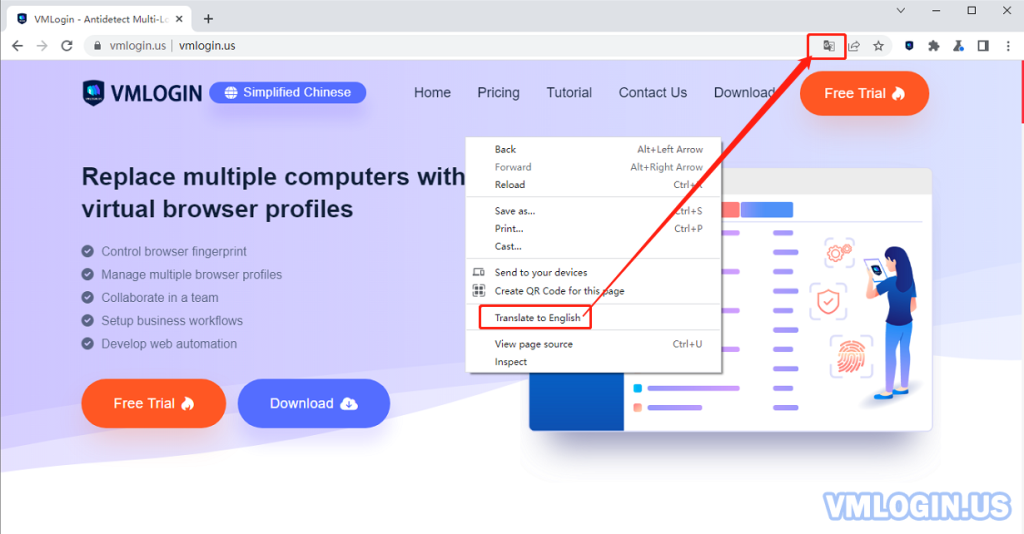Screen dimensions: 1024x534
Task: Expand the tab search chevron
Action: [x=901, y=10]
